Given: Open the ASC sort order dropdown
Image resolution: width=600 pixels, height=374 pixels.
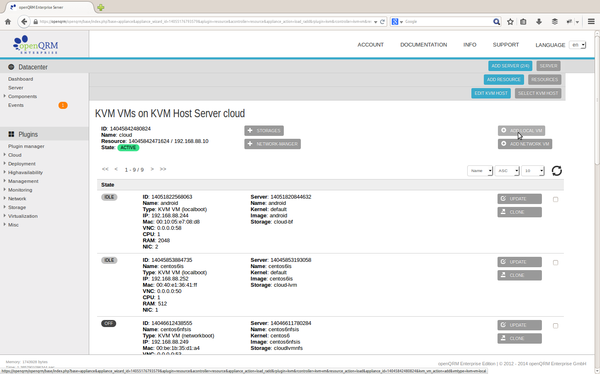Looking at the screenshot, I should pyautogui.click(x=507, y=171).
